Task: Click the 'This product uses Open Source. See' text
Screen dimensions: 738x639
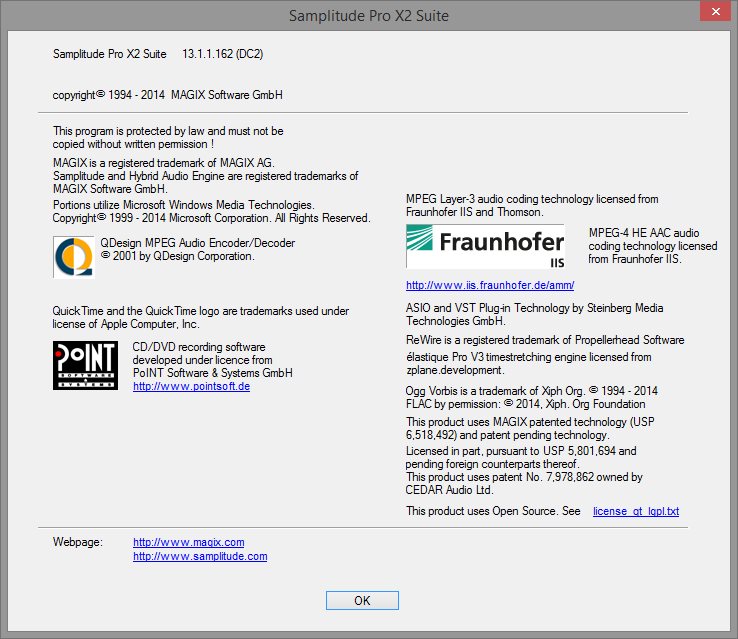Action: point(493,511)
